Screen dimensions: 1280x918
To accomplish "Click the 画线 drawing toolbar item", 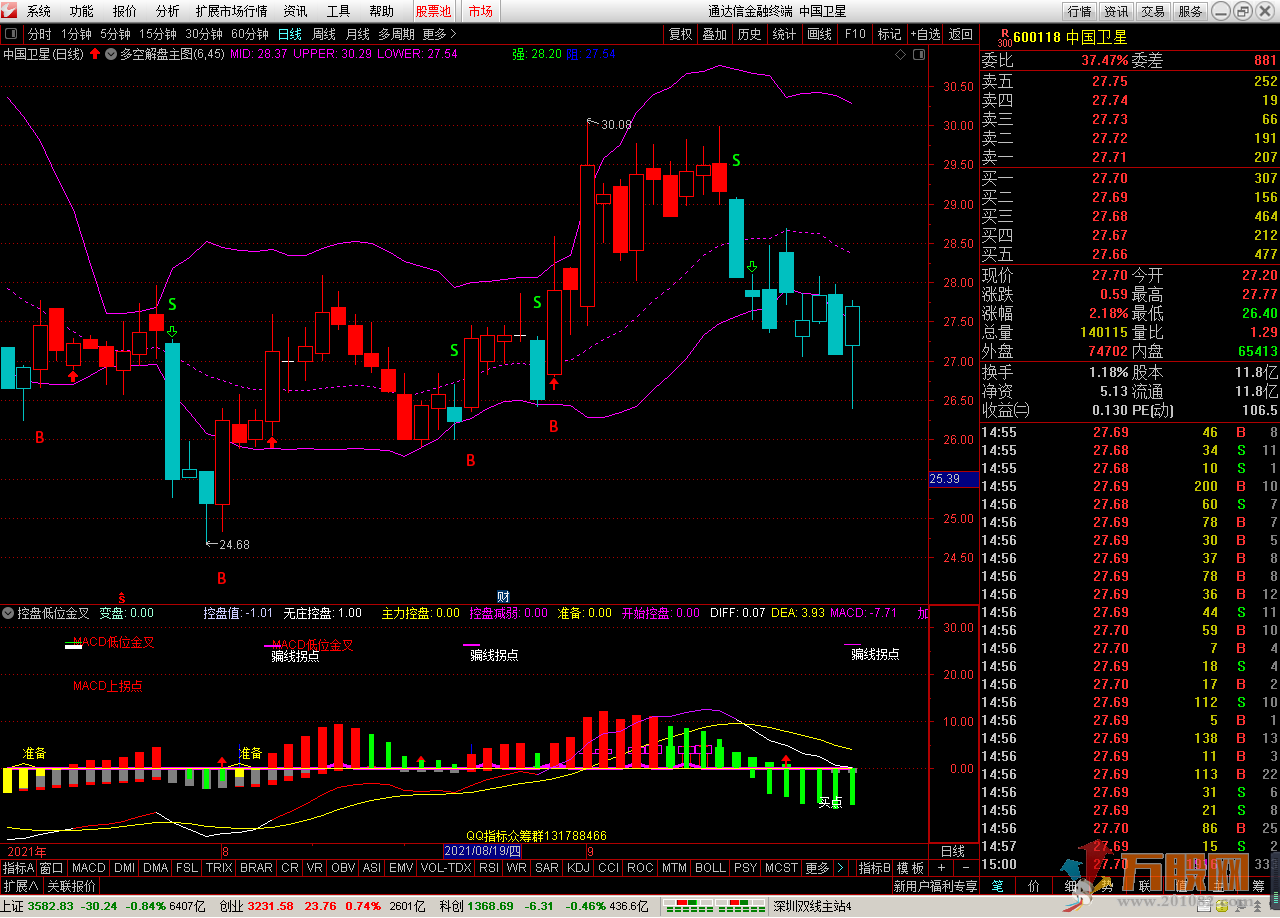I will point(819,34).
